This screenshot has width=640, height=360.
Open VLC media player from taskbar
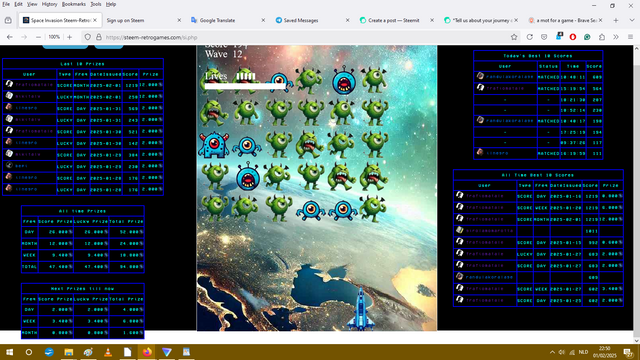[x=108, y=352]
